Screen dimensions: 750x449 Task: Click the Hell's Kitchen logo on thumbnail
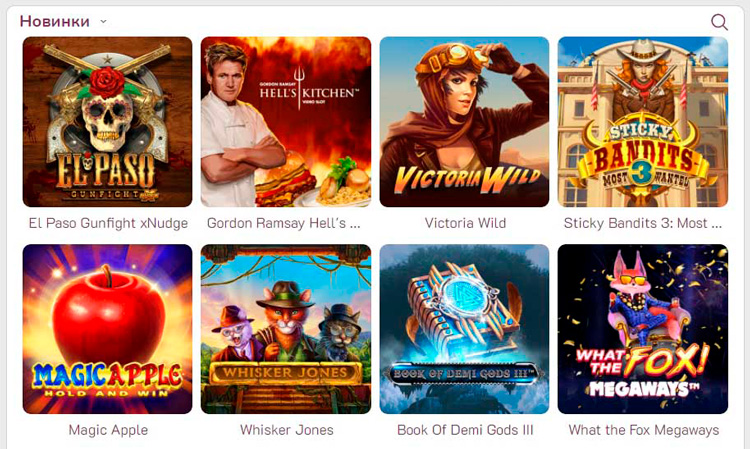(x=308, y=89)
